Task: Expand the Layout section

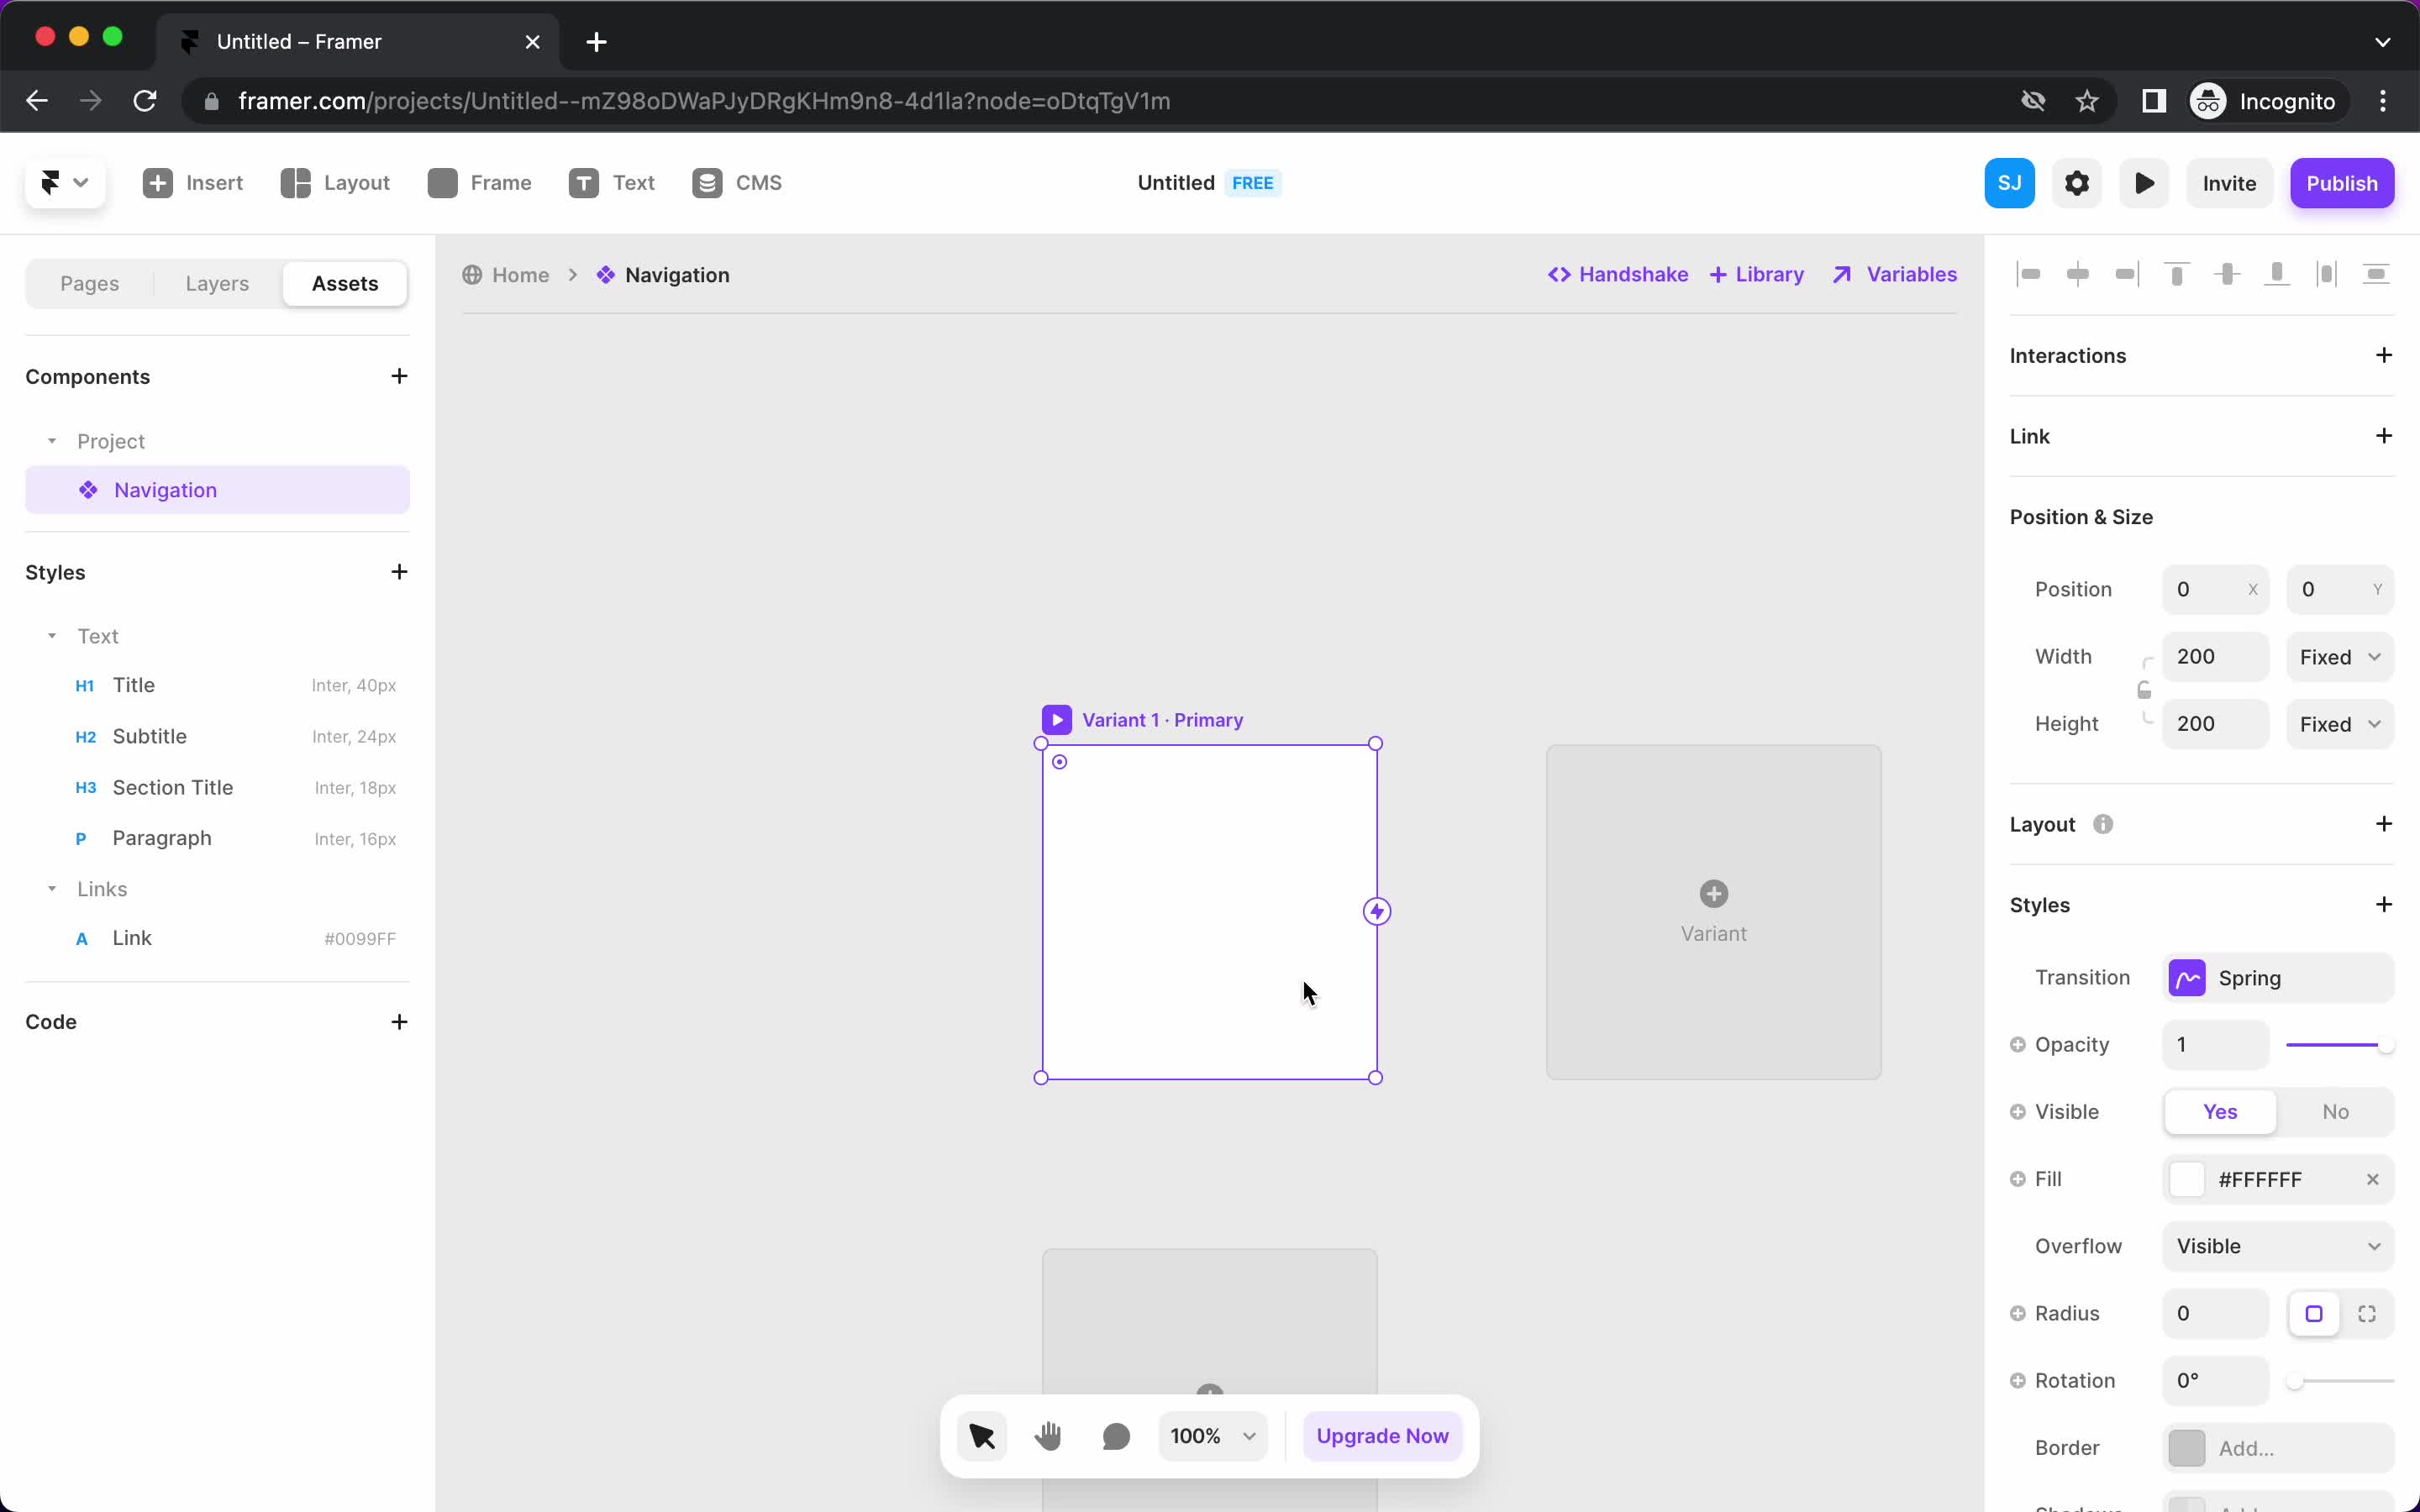Action: pyautogui.click(x=2386, y=822)
